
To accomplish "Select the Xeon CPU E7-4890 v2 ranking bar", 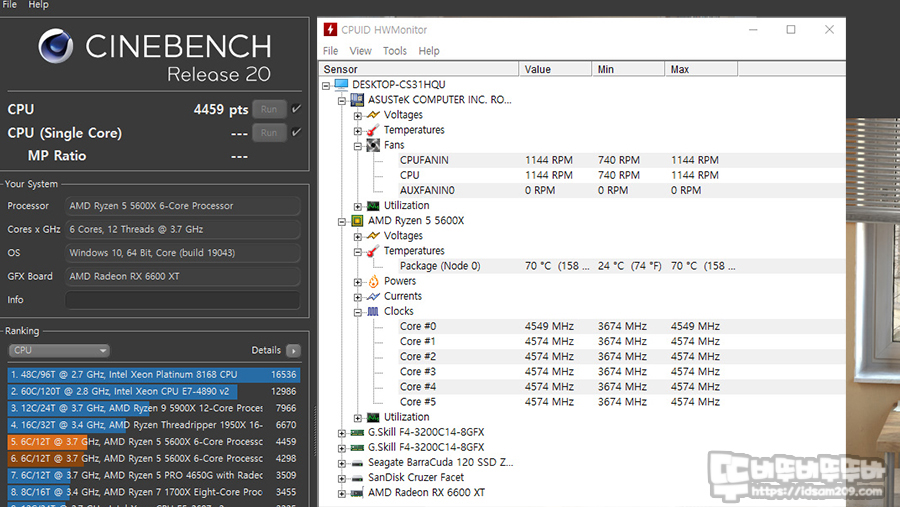I will [x=154, y=392].
